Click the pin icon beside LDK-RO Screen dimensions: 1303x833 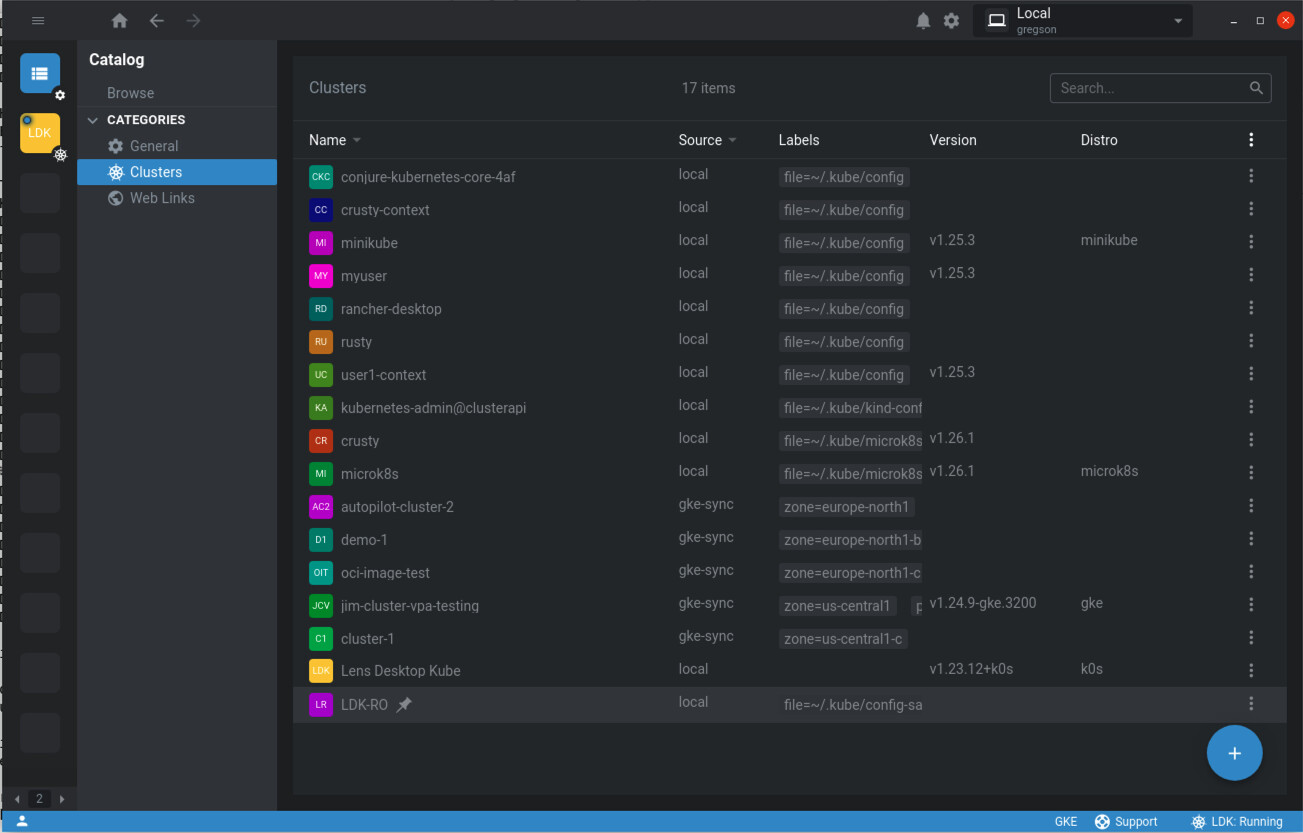(404, 705)
